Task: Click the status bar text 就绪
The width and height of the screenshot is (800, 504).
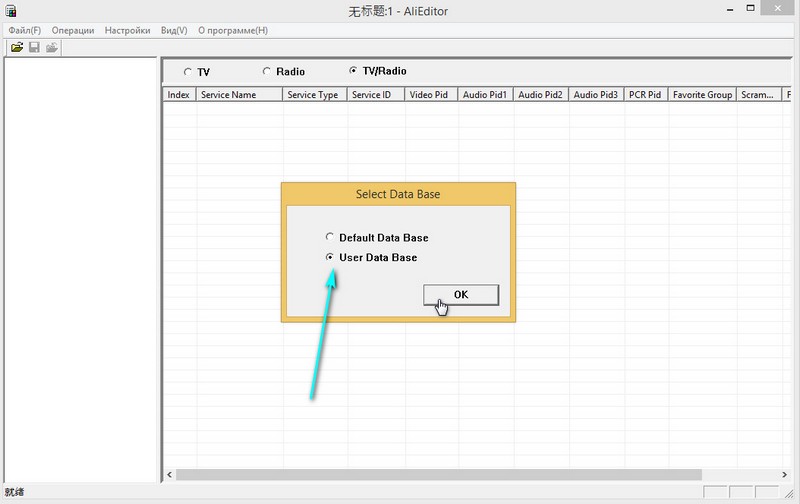Action: coord(14,492)
